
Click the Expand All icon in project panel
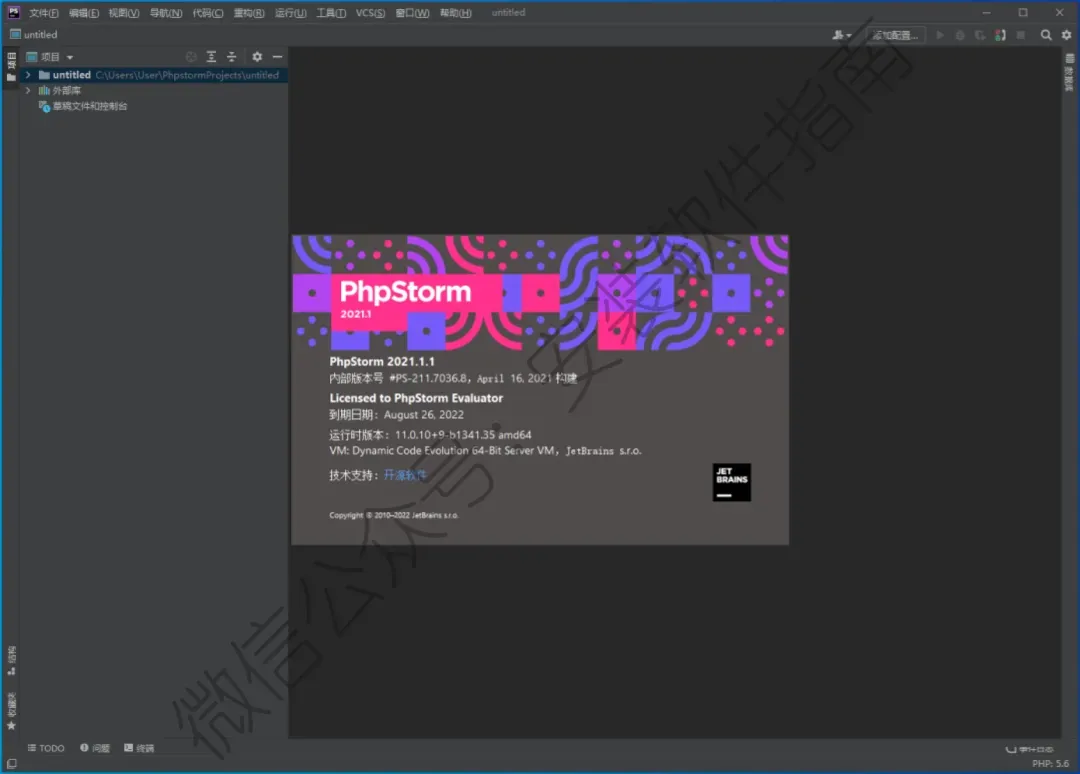click(x=211, y=57)
